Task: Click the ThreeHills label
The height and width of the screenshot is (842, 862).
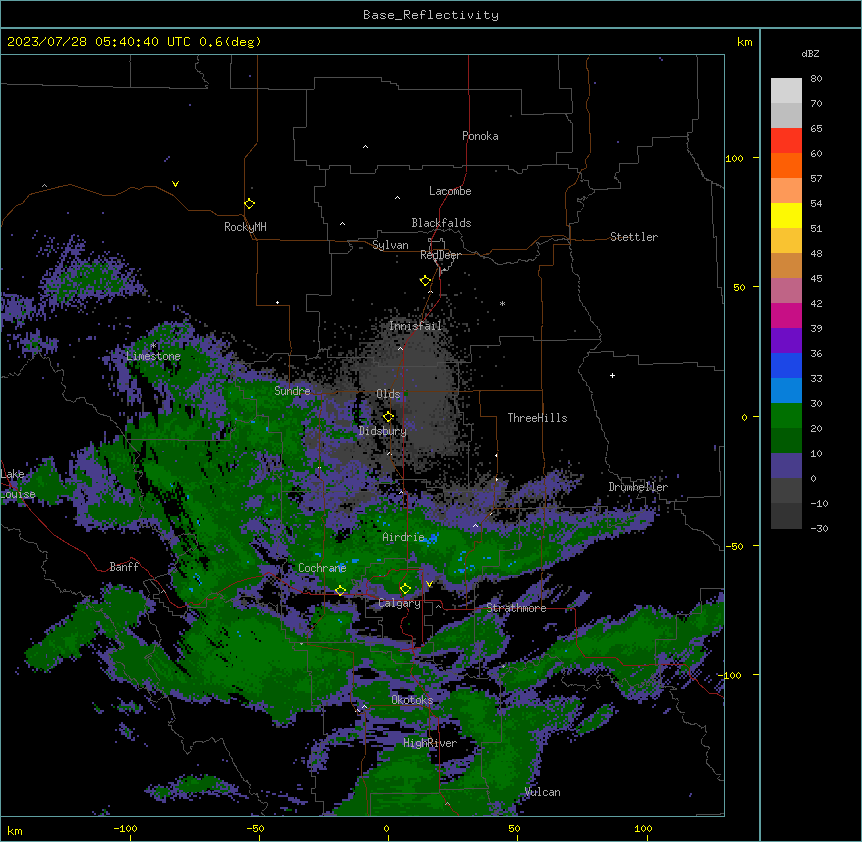Action: coord(537,418)
